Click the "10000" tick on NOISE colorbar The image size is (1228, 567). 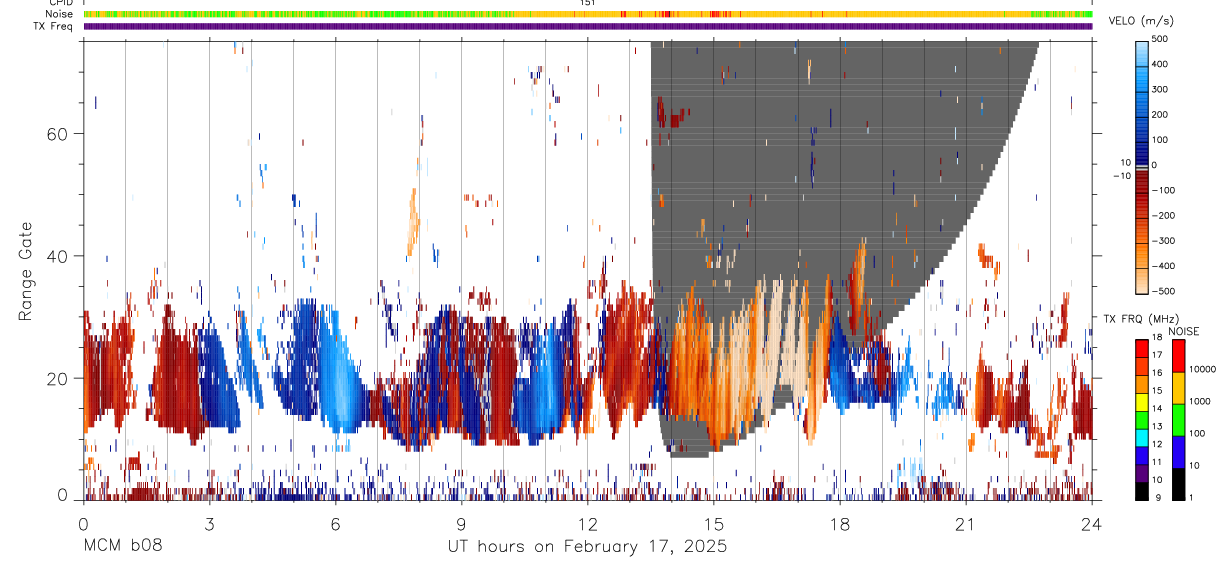point(1203,371)
